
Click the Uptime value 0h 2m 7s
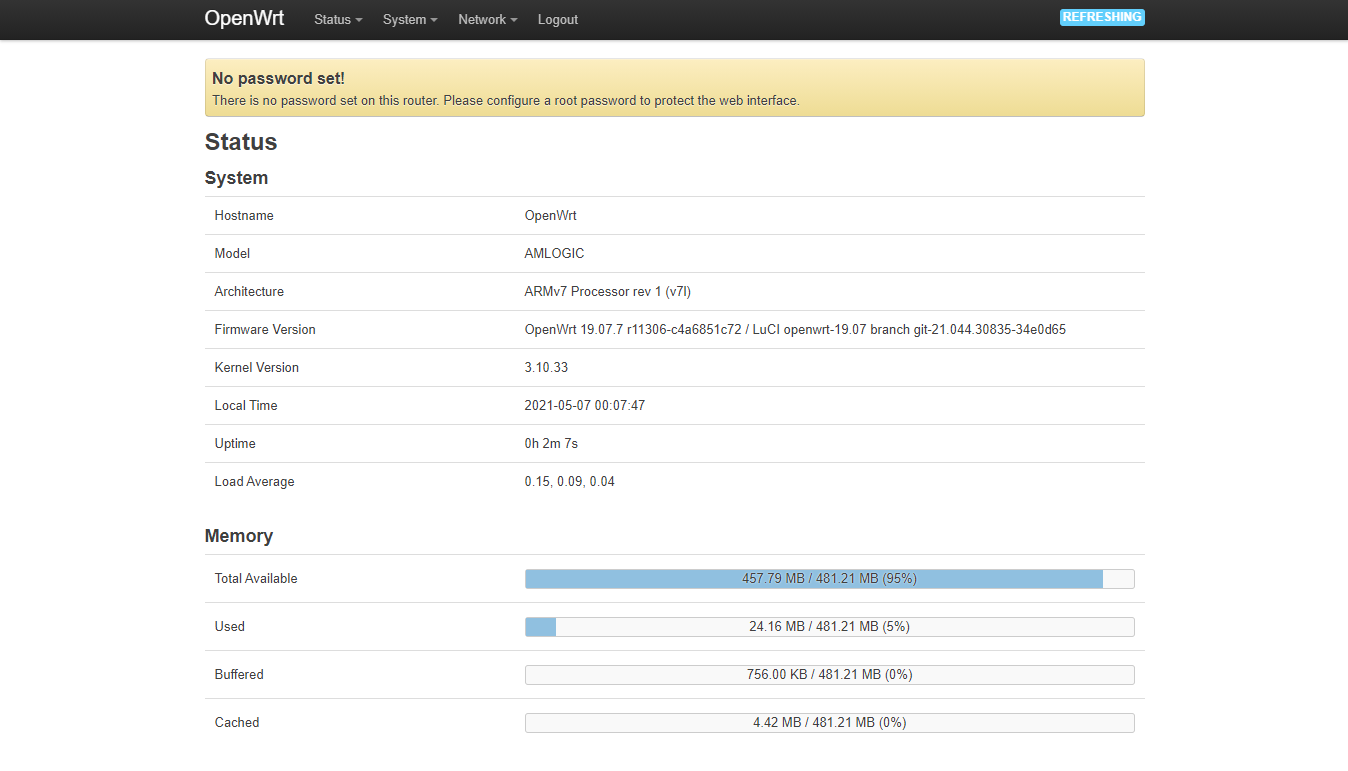click(x=551, y=444)
